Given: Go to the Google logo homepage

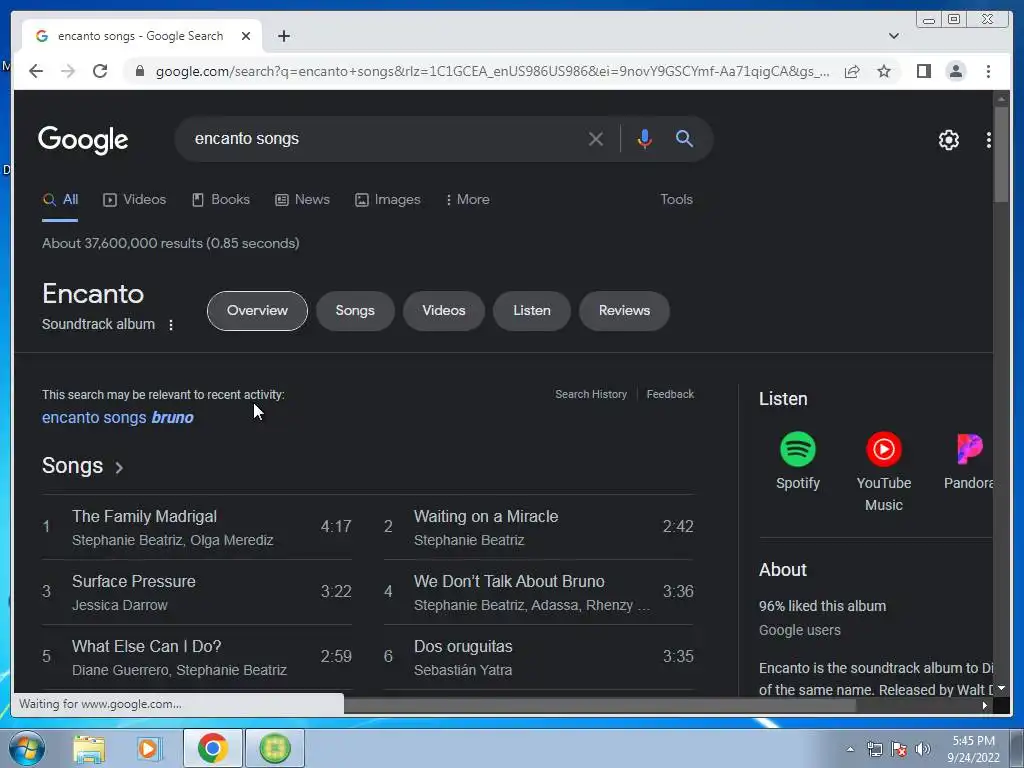Looking at the screenshot, I should (83, 139).
